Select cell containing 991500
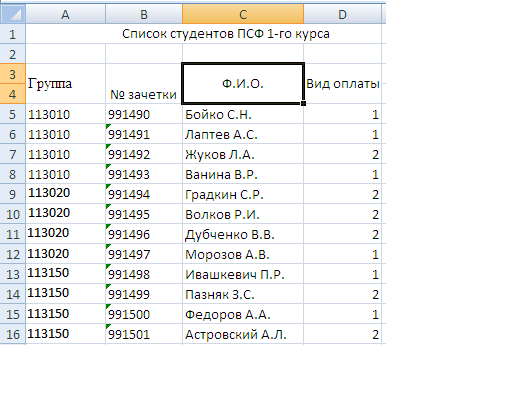 pos(144,314)
